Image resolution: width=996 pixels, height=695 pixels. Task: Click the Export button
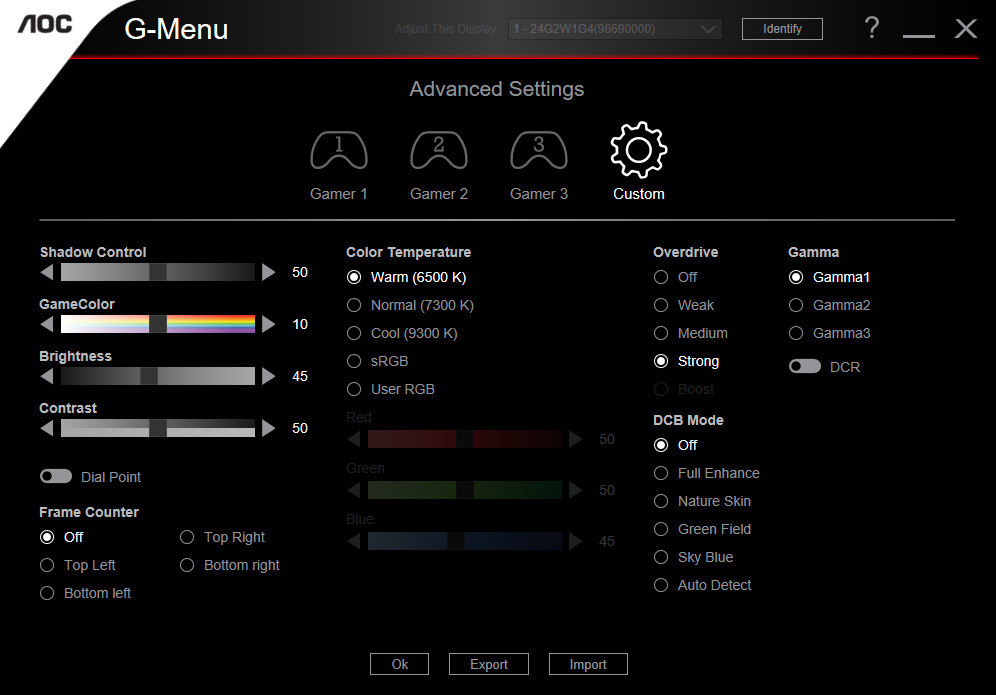click(488, 664)
